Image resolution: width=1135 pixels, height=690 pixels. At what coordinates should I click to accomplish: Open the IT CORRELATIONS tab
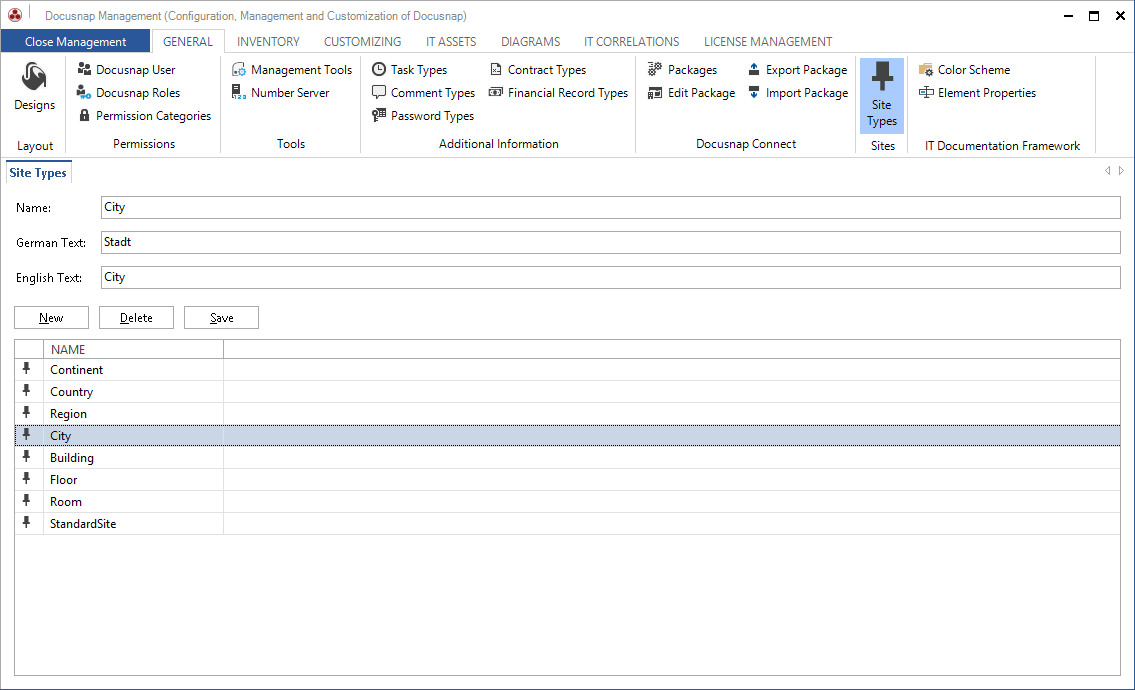point(631,41)
